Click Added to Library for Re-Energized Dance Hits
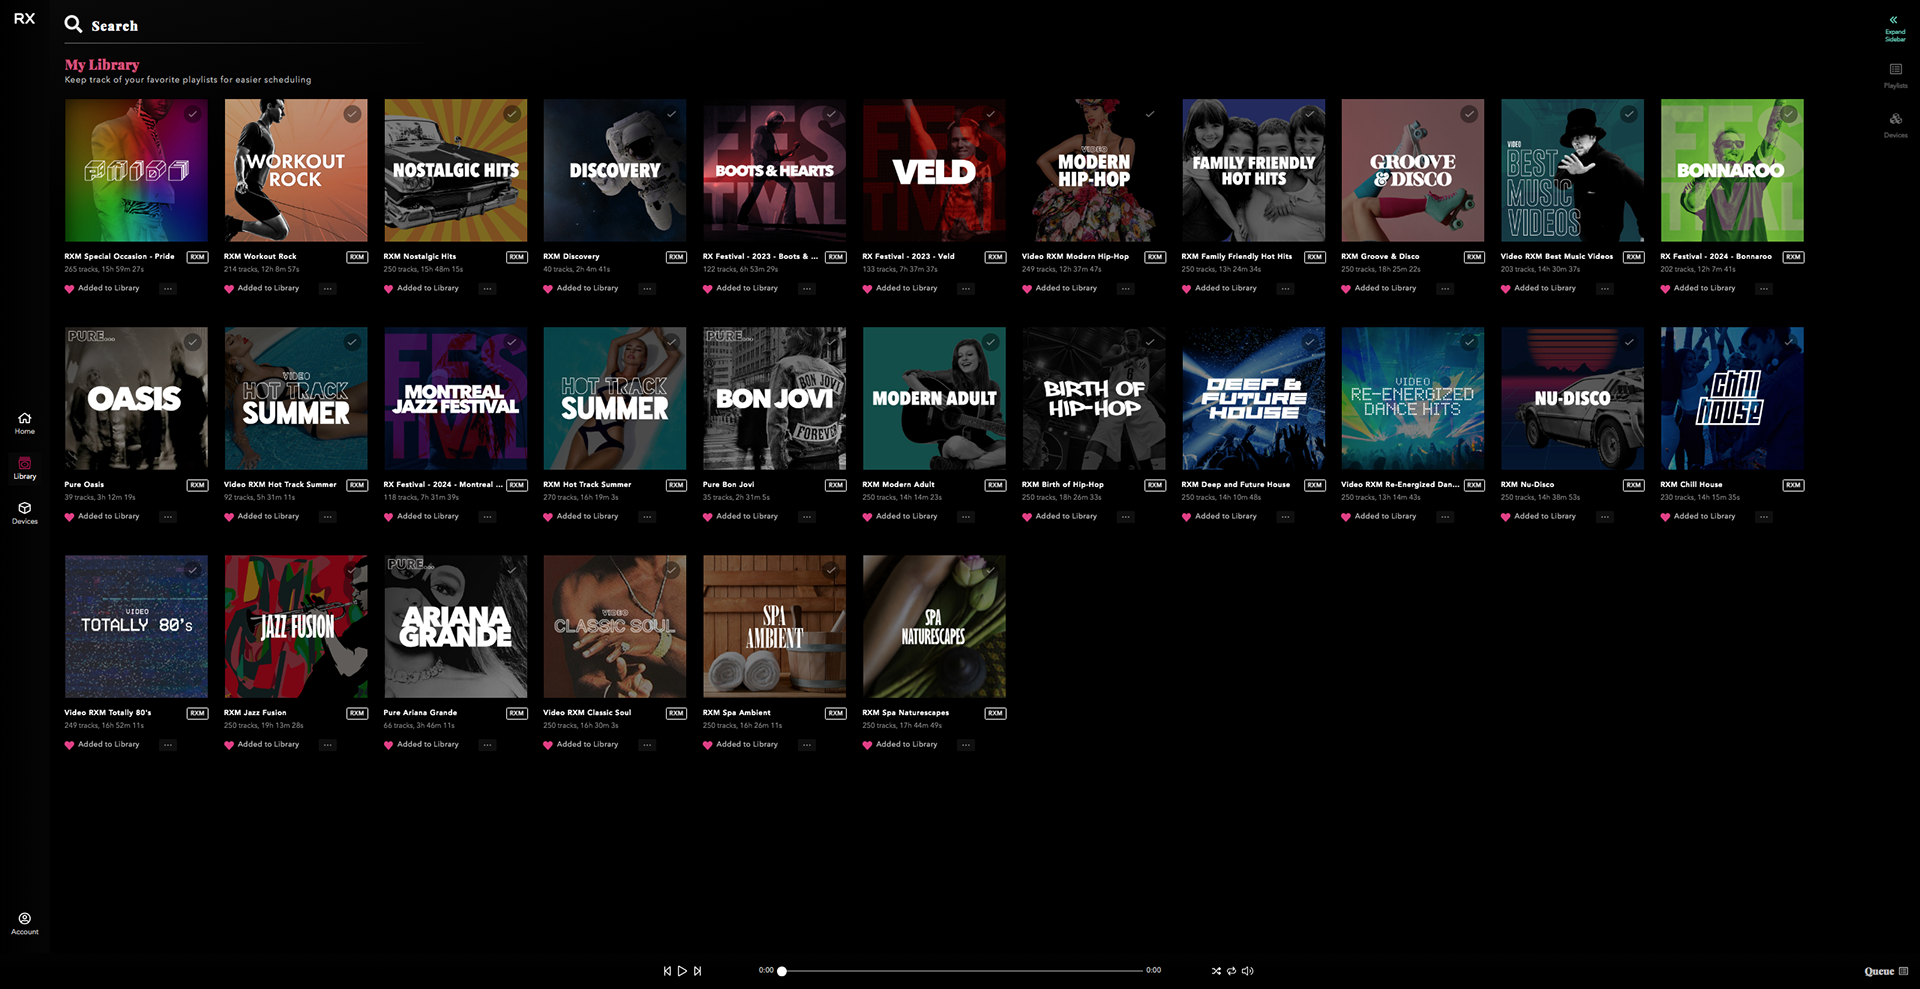The width and height of the screenshot is (1920, 989). coord(1385,516)
